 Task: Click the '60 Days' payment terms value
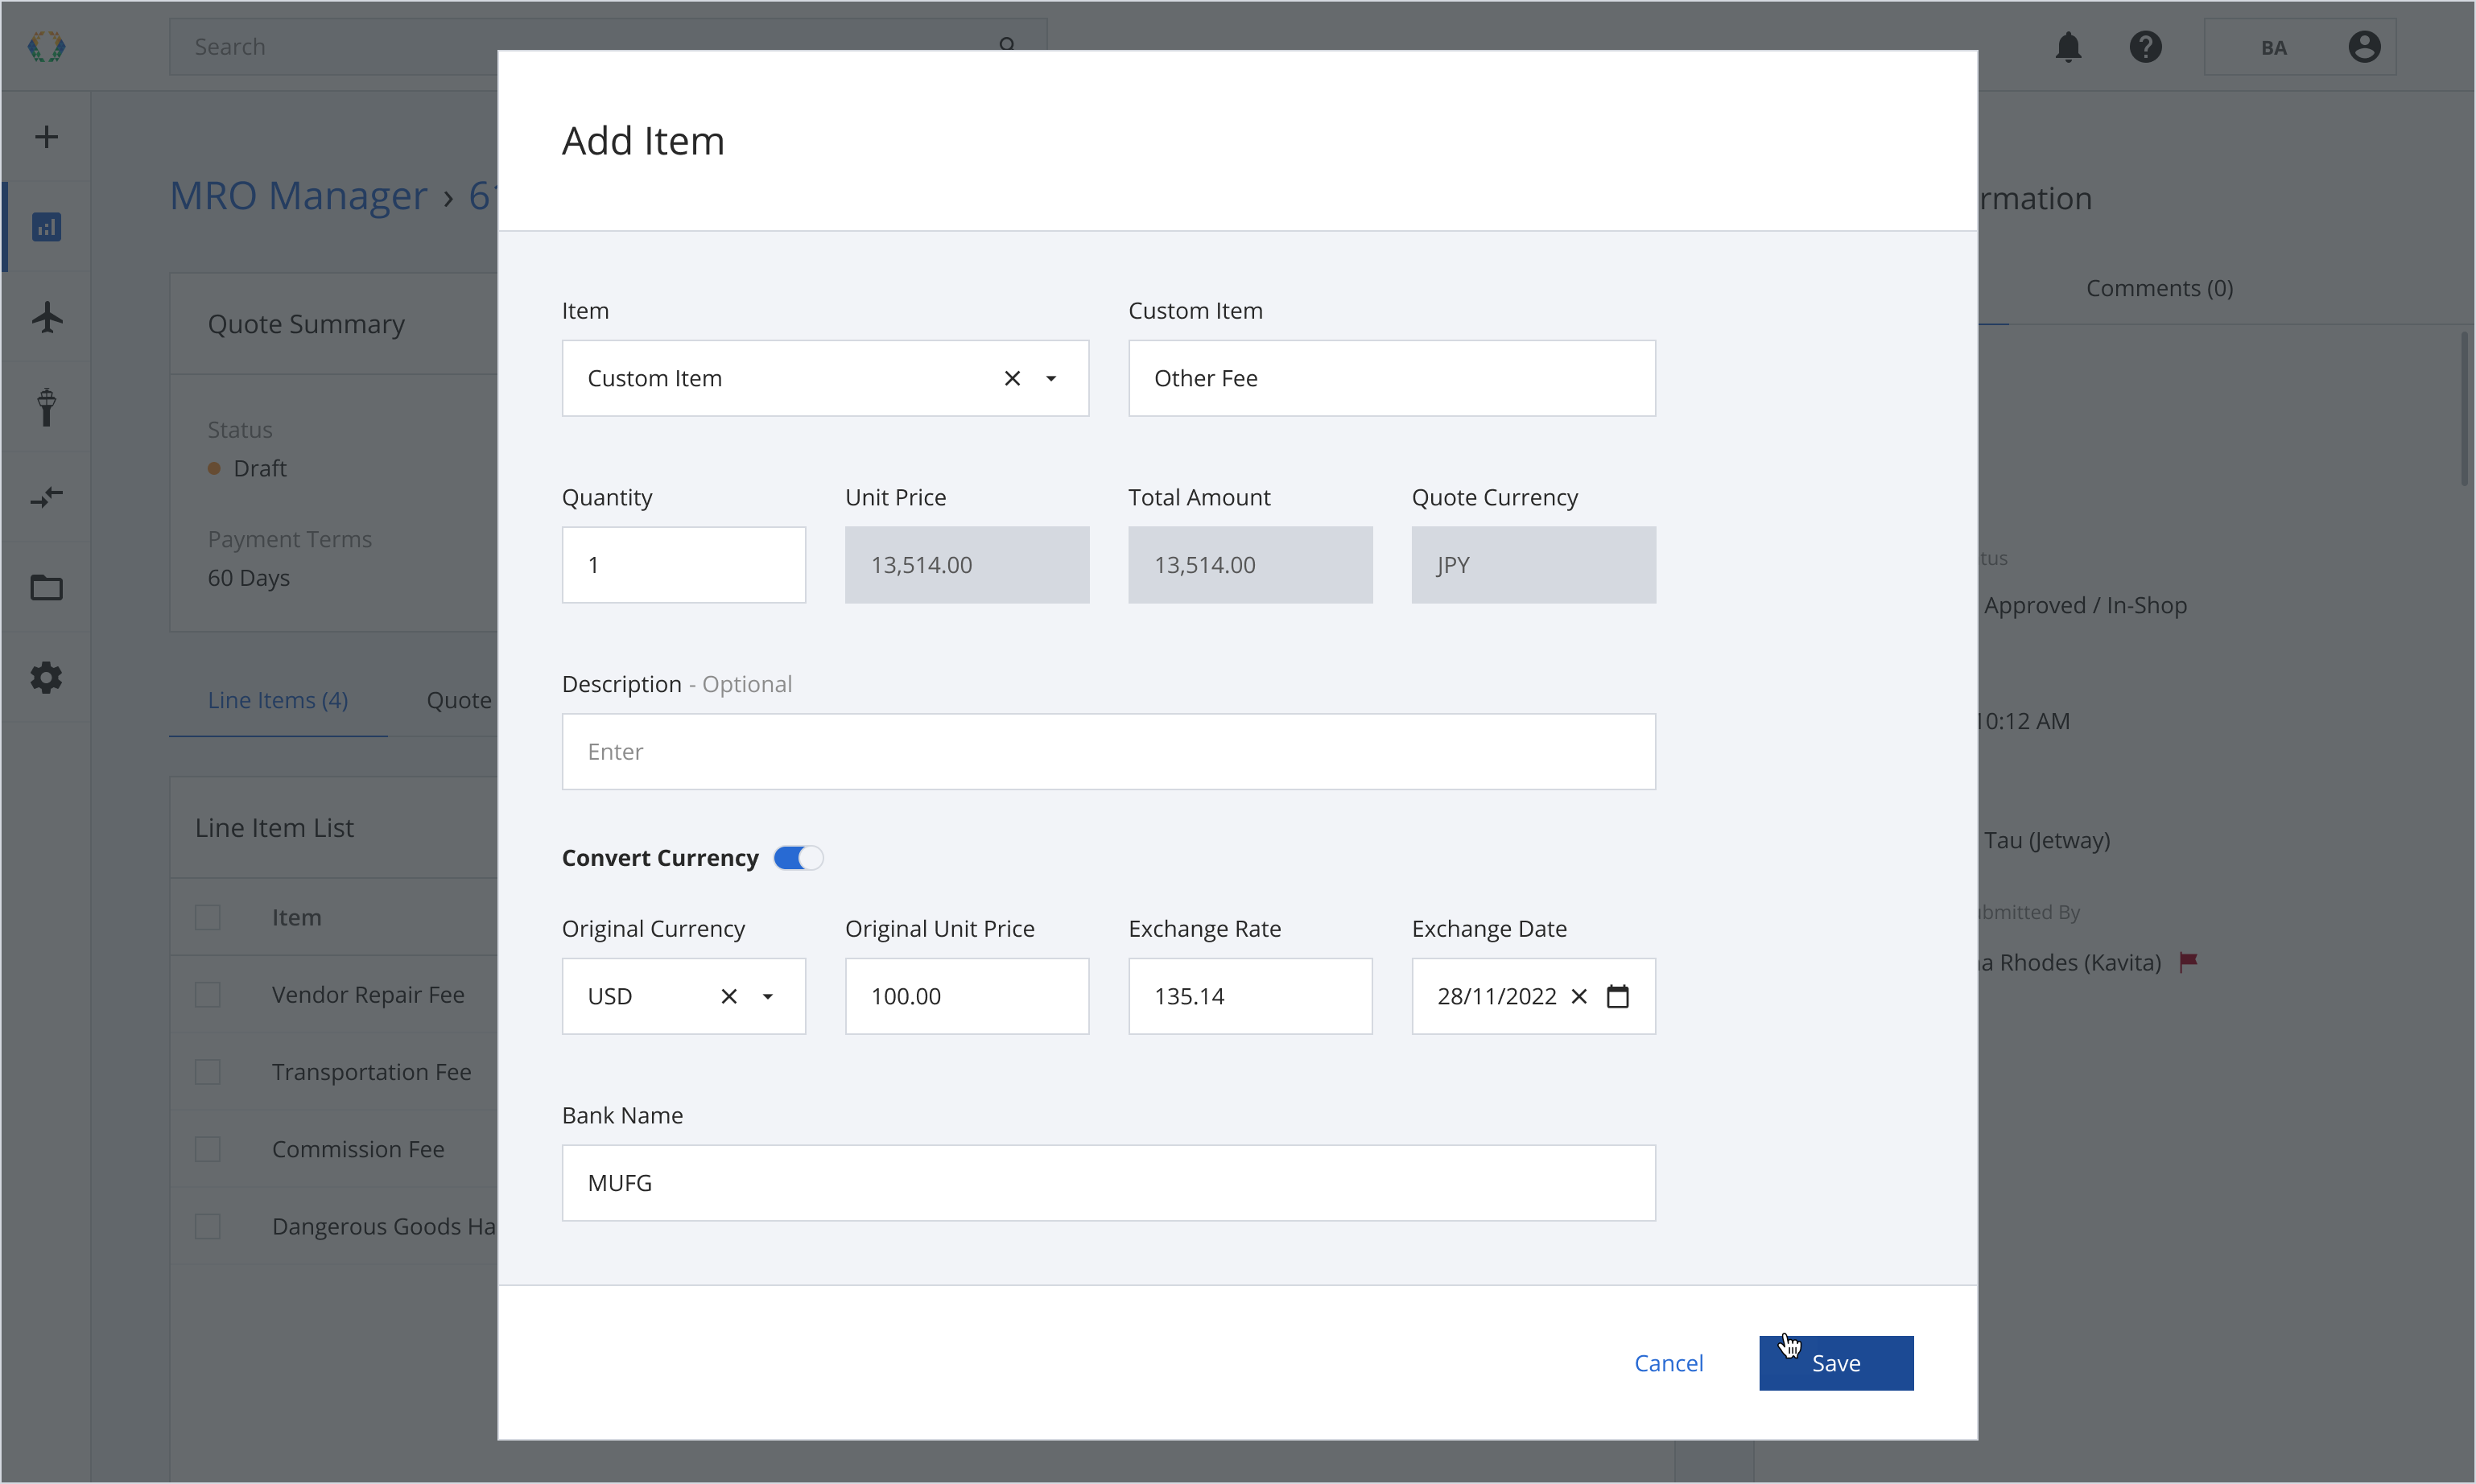point(248,578)
